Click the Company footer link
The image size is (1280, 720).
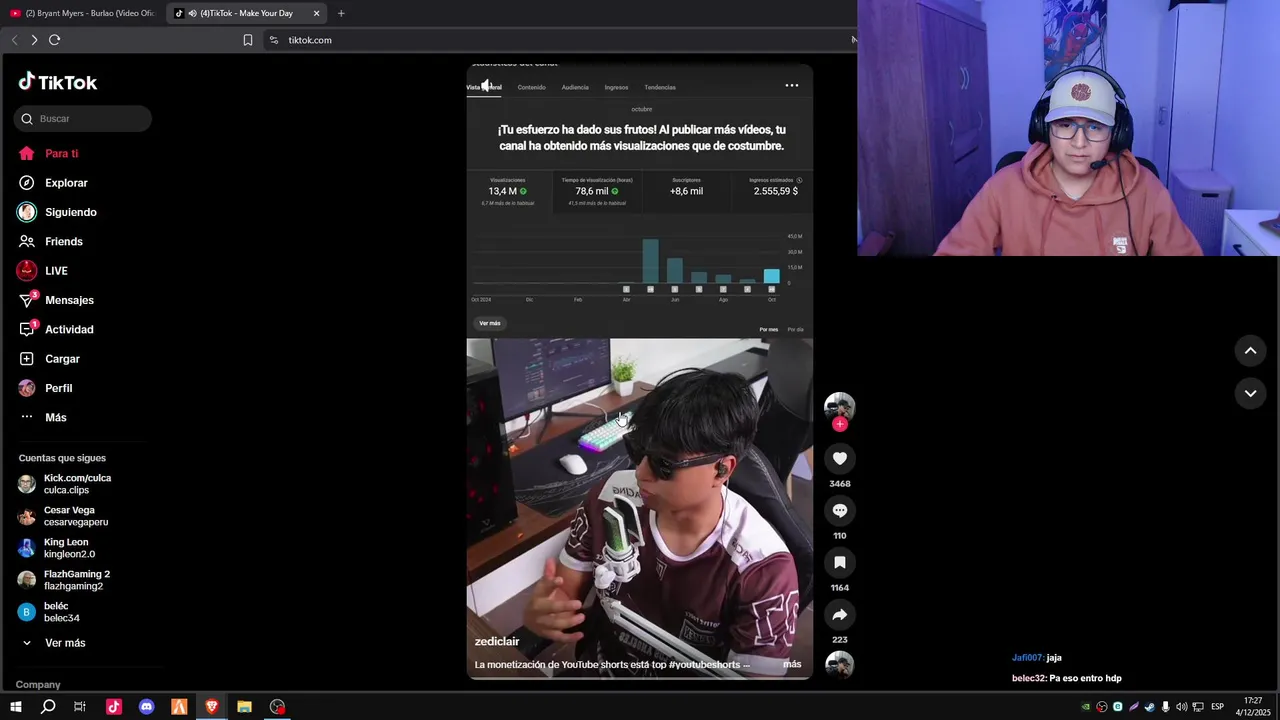tap(38, 685)
